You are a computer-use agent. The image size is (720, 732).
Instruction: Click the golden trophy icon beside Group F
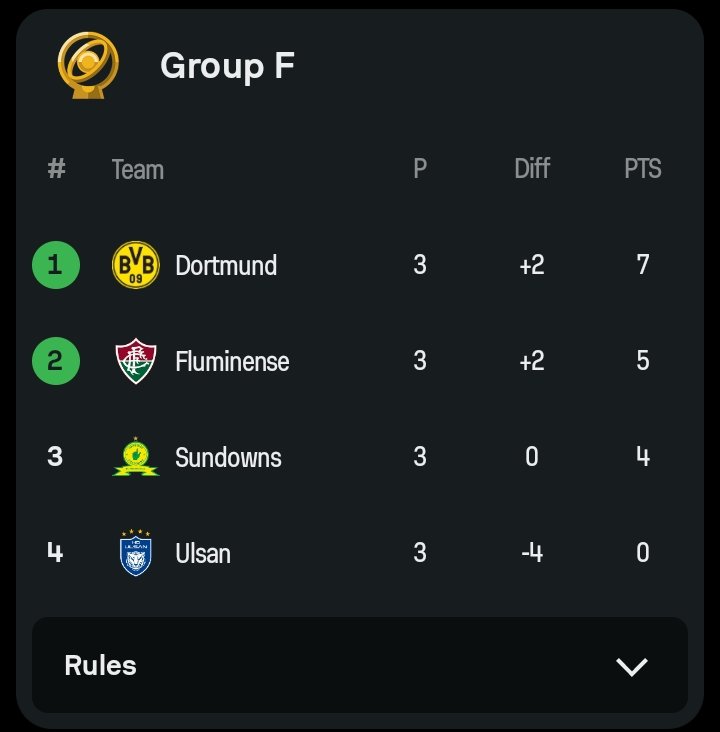coord(88,65)
